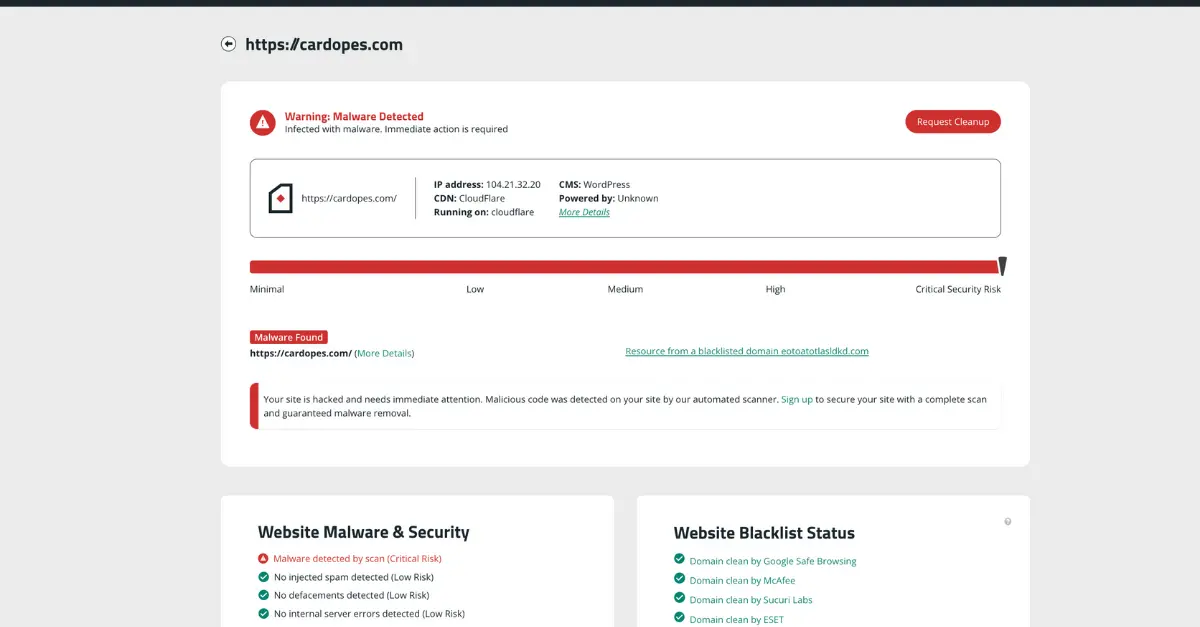1200x627 pixels.
Task: Click the Minimal risk label
Action: (267, 289)
